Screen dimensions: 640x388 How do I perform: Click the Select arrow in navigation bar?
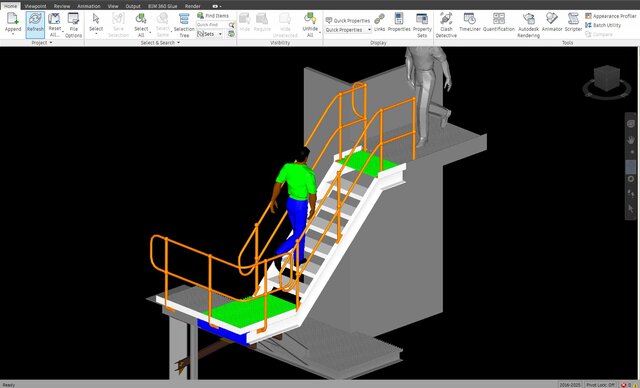point(631,208)
